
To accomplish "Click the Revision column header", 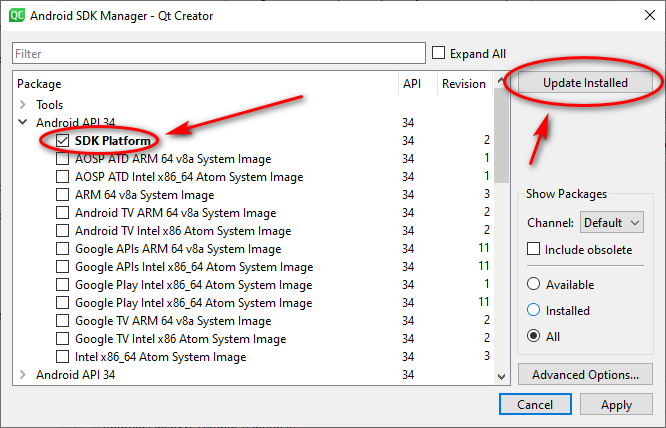I will 463,84.
